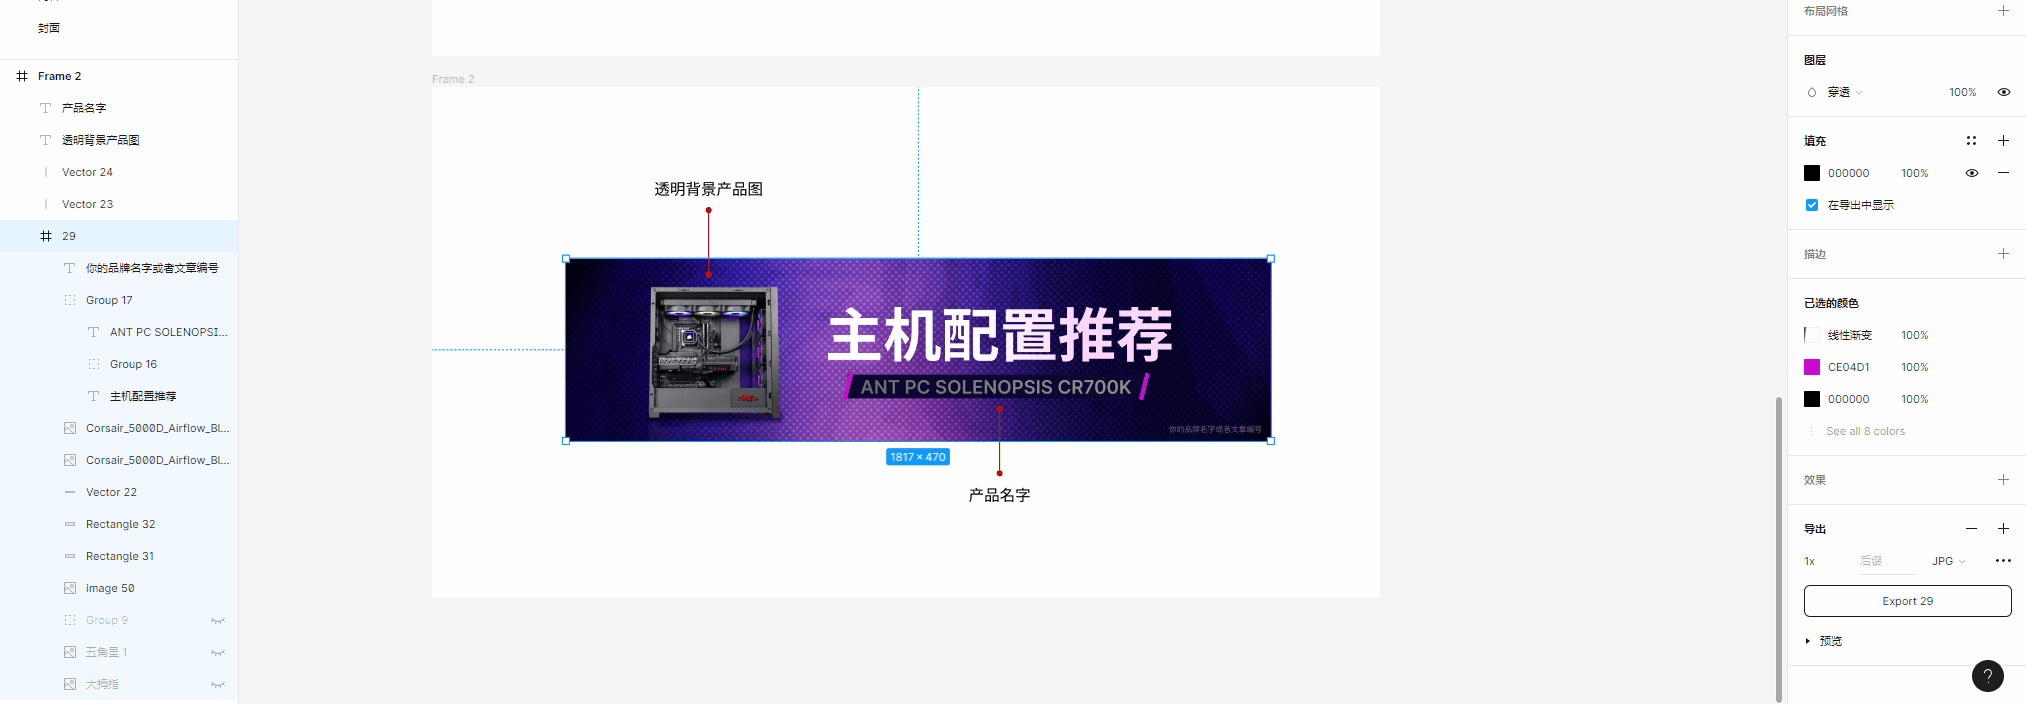Click the image icon beside image 50
This screenshot has height=704, width=2026.
70,588
